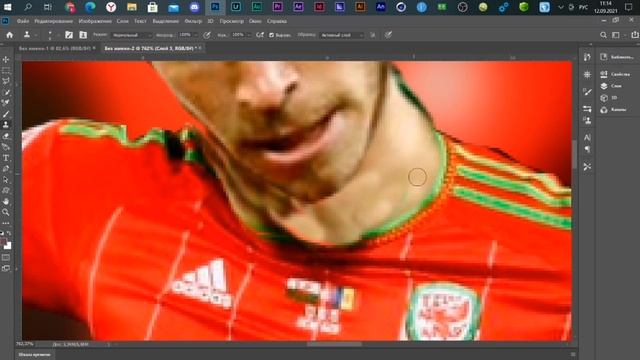Open the Фильтр menu
The height and width of the screenshot is (360, 640).
[x=193, y=21]
